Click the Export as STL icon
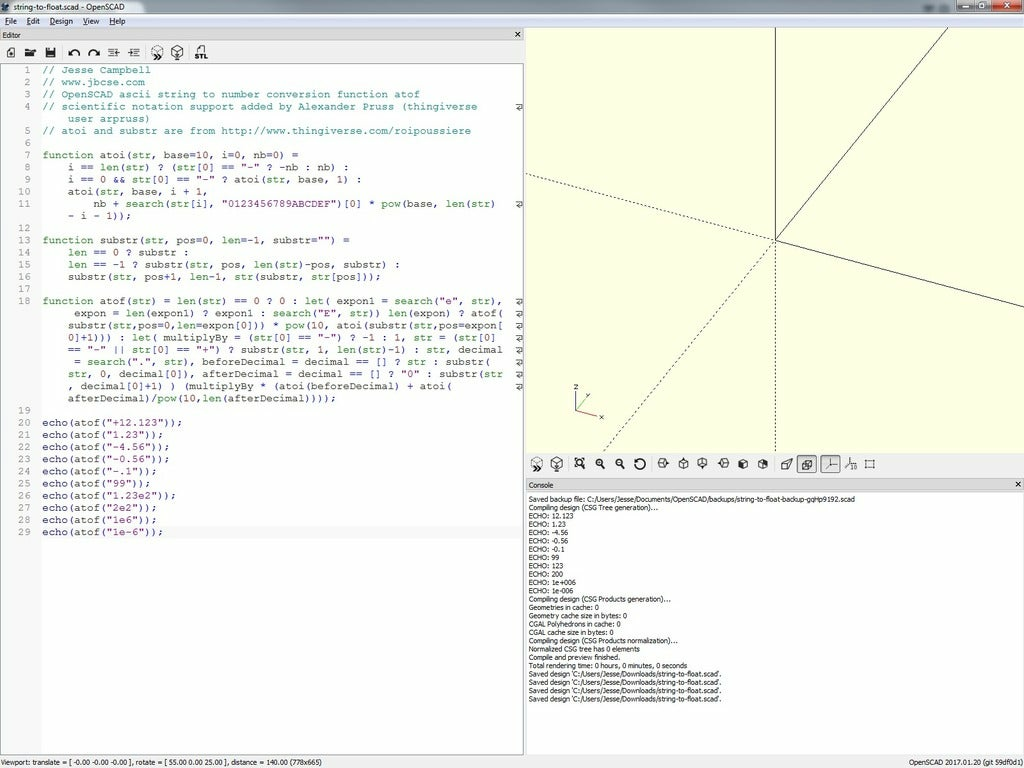 pyautogui.click(x=201, y=52)
